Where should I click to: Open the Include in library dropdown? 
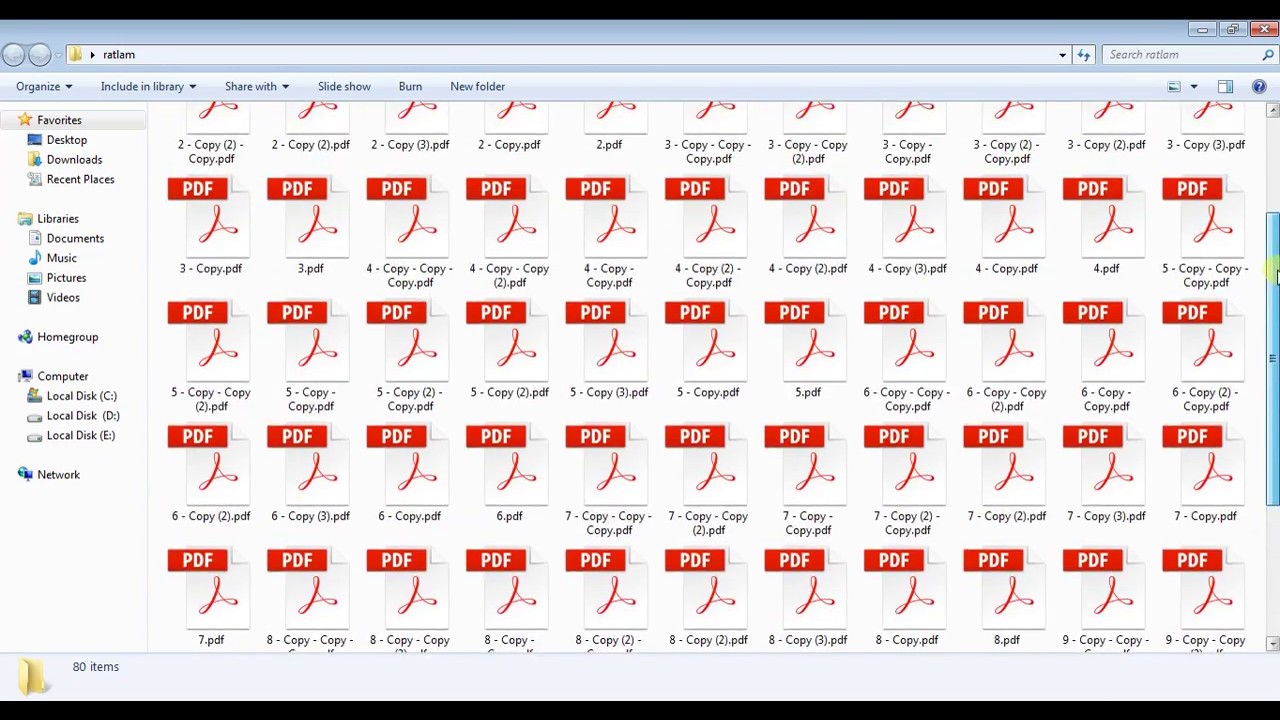tap(148, 87)
